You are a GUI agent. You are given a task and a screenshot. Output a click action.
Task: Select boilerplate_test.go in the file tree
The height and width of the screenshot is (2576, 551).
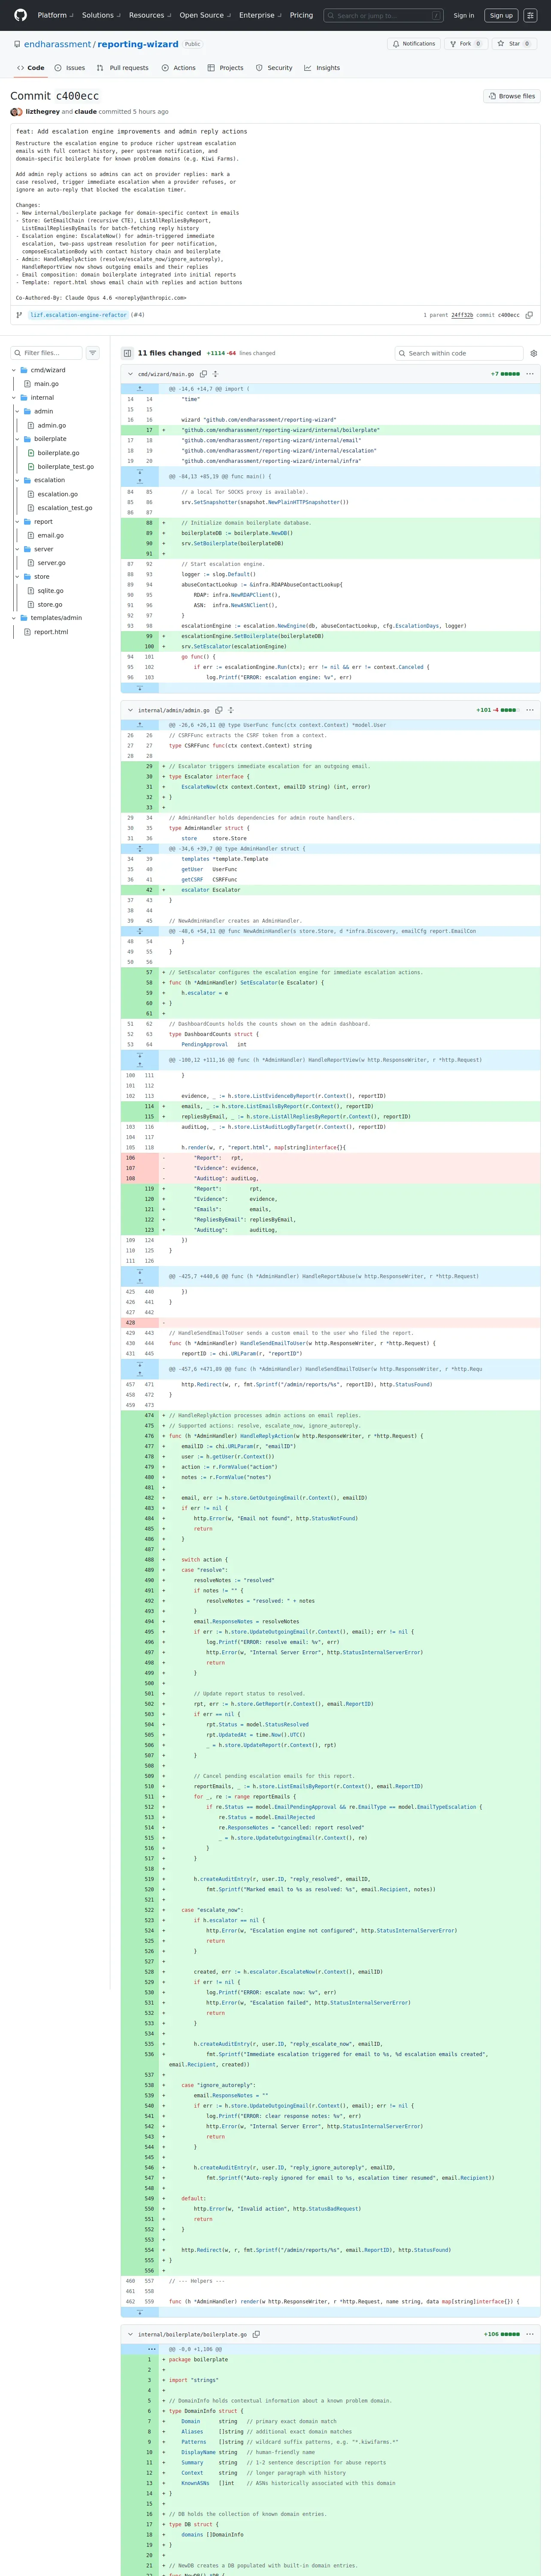click(x=66, y=467)
